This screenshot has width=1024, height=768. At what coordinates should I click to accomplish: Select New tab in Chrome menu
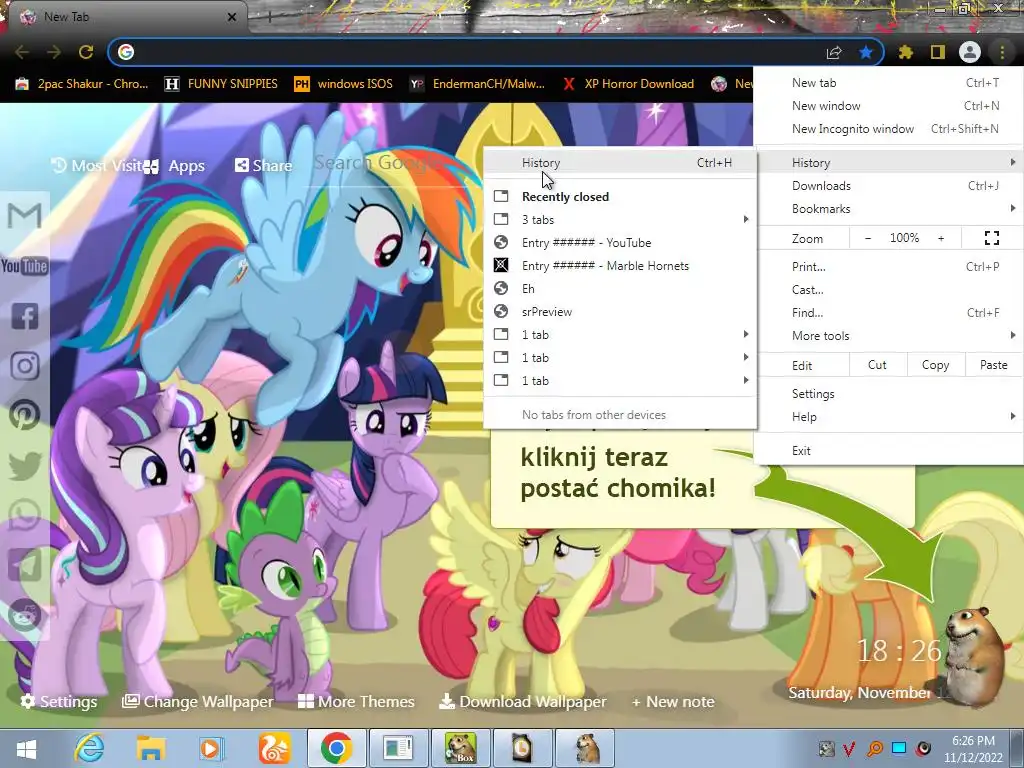[x=889, y=83]
